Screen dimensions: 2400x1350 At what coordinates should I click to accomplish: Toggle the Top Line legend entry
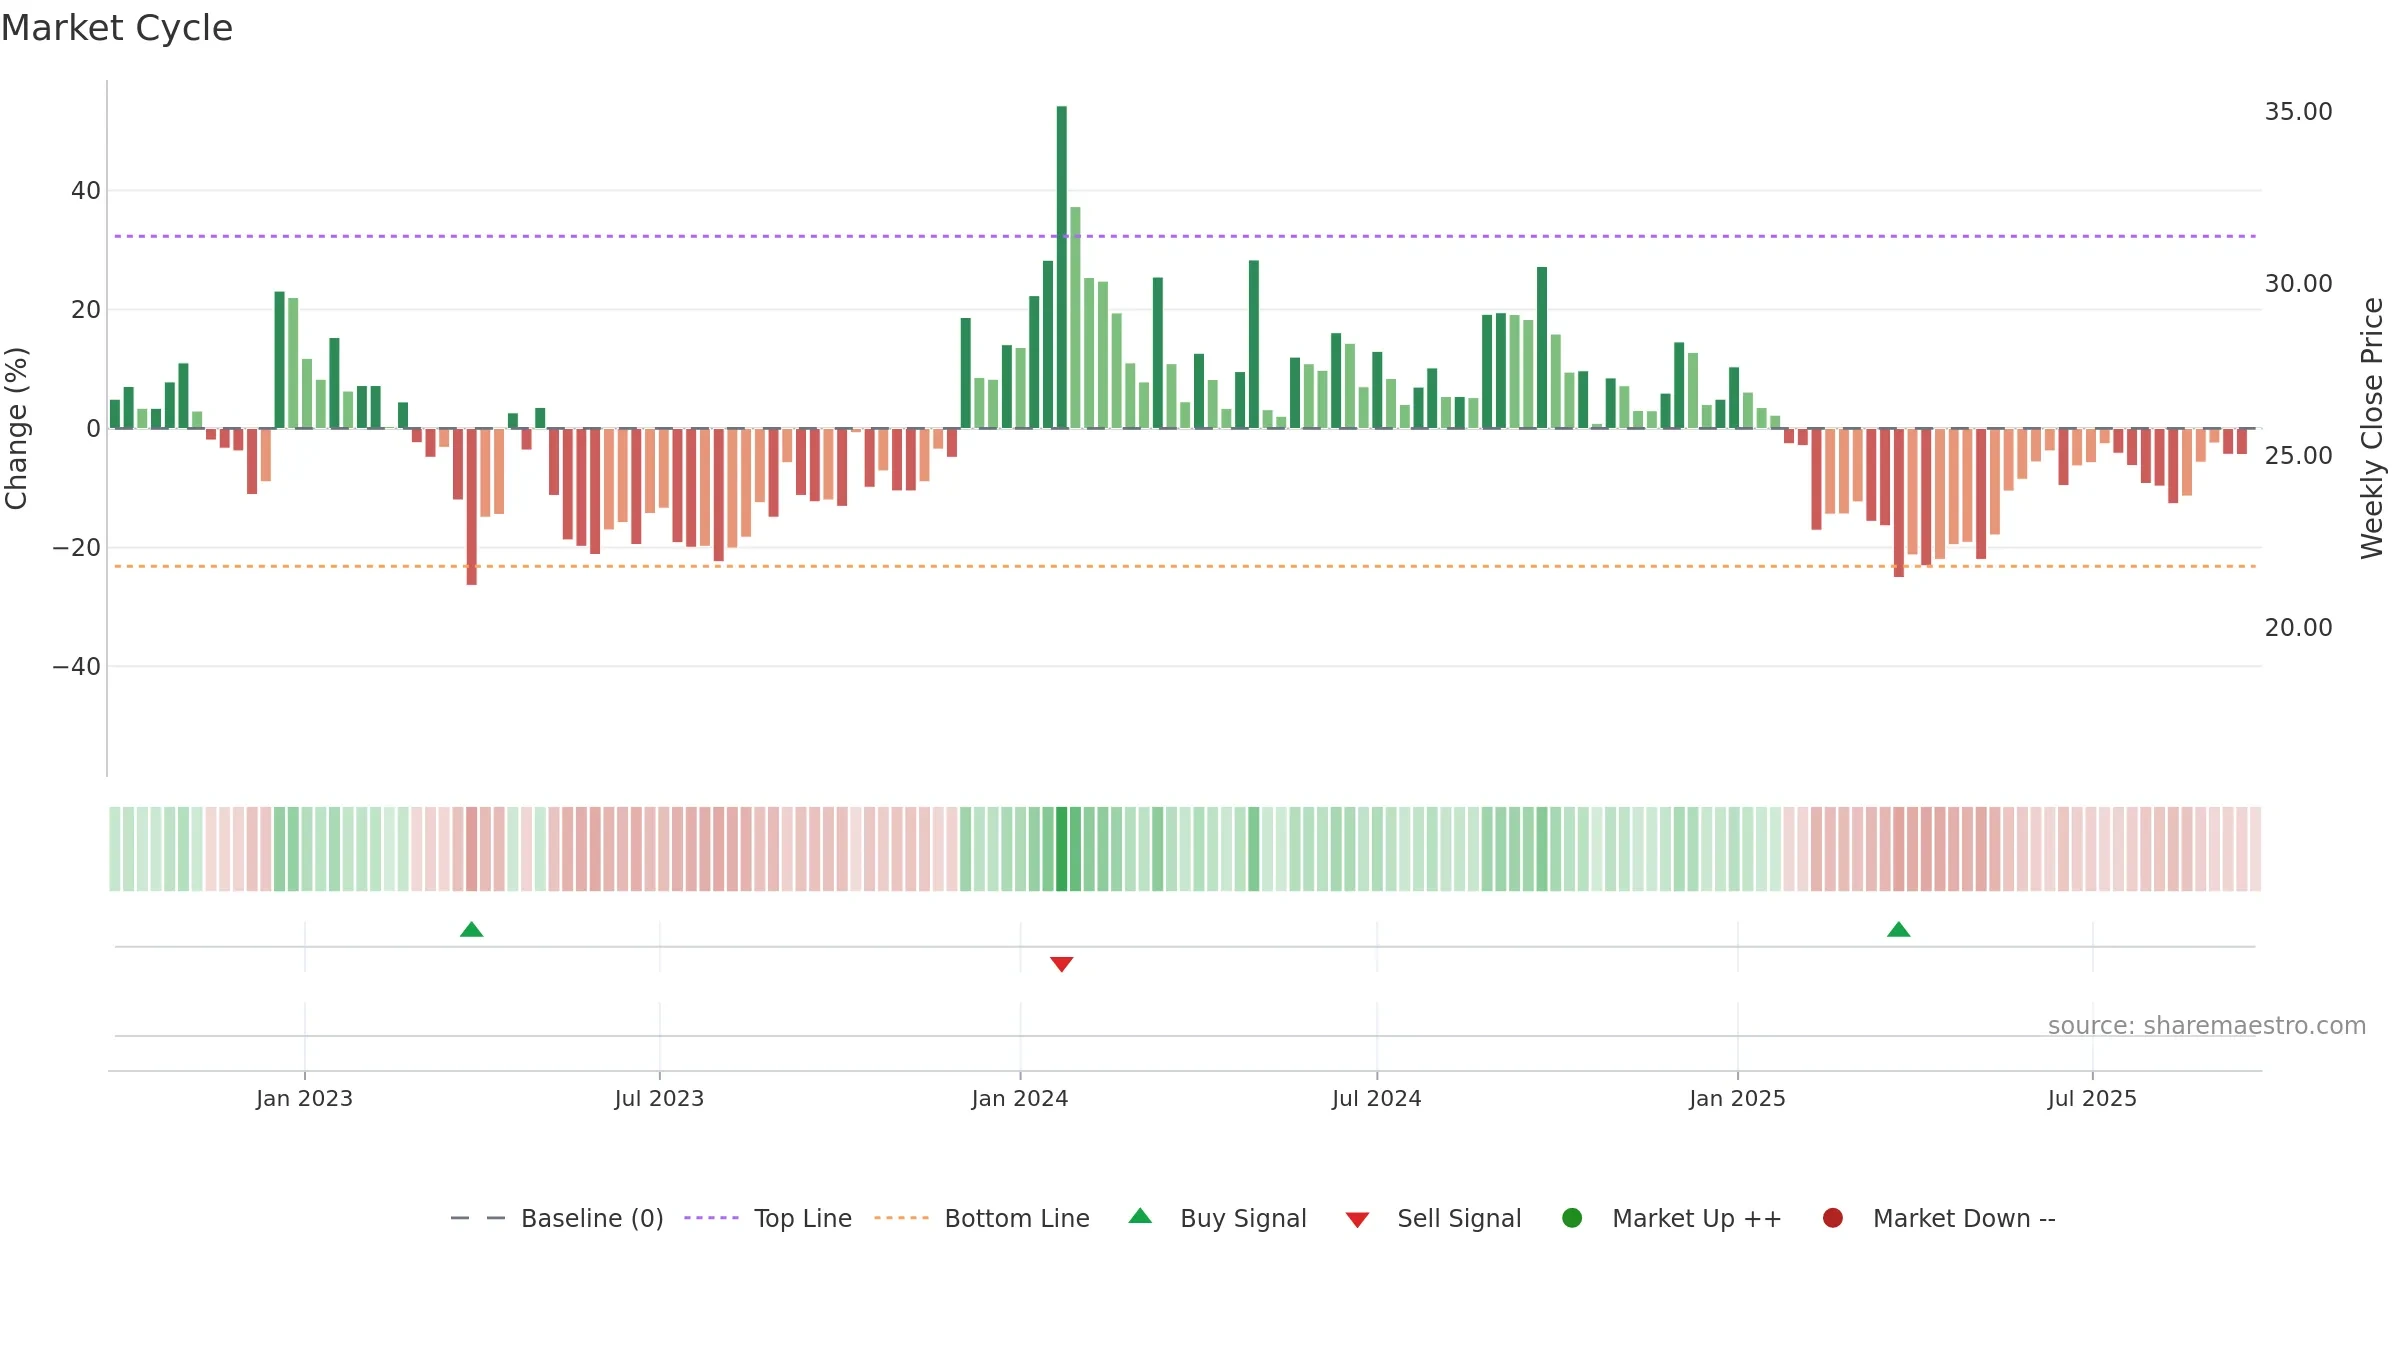[768, 1218]
